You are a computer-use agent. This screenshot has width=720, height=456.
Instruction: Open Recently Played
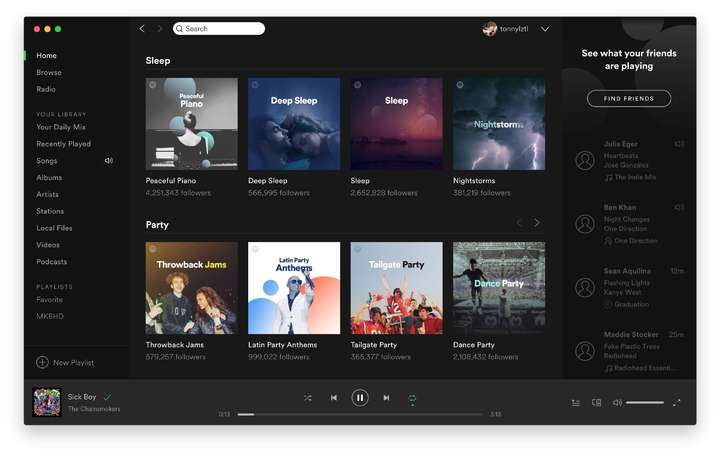[63, 144]
